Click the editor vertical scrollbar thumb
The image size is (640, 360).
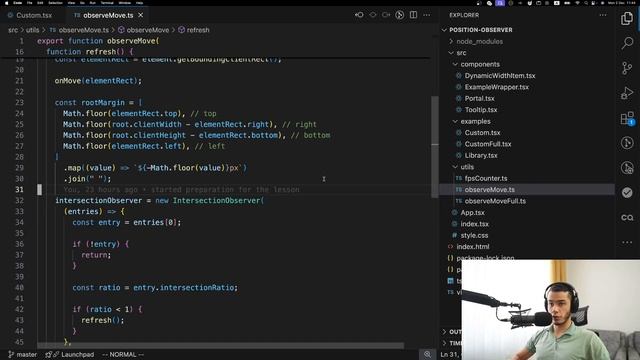point(435,147)
